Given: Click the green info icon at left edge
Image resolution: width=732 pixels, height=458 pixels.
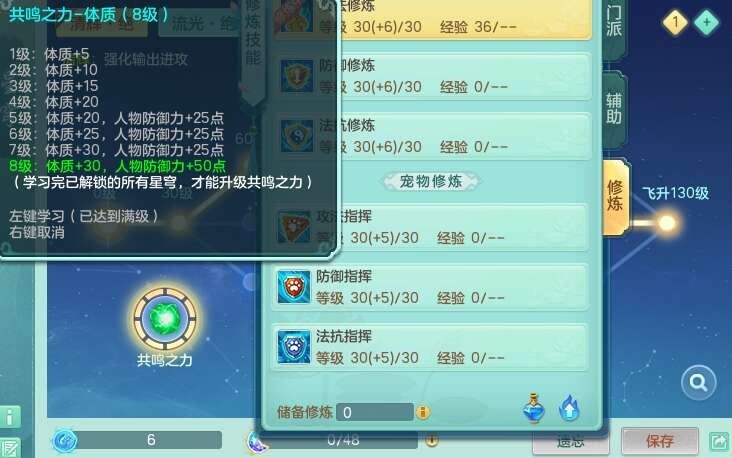Looking at the screenshot, I should point(10,416).
